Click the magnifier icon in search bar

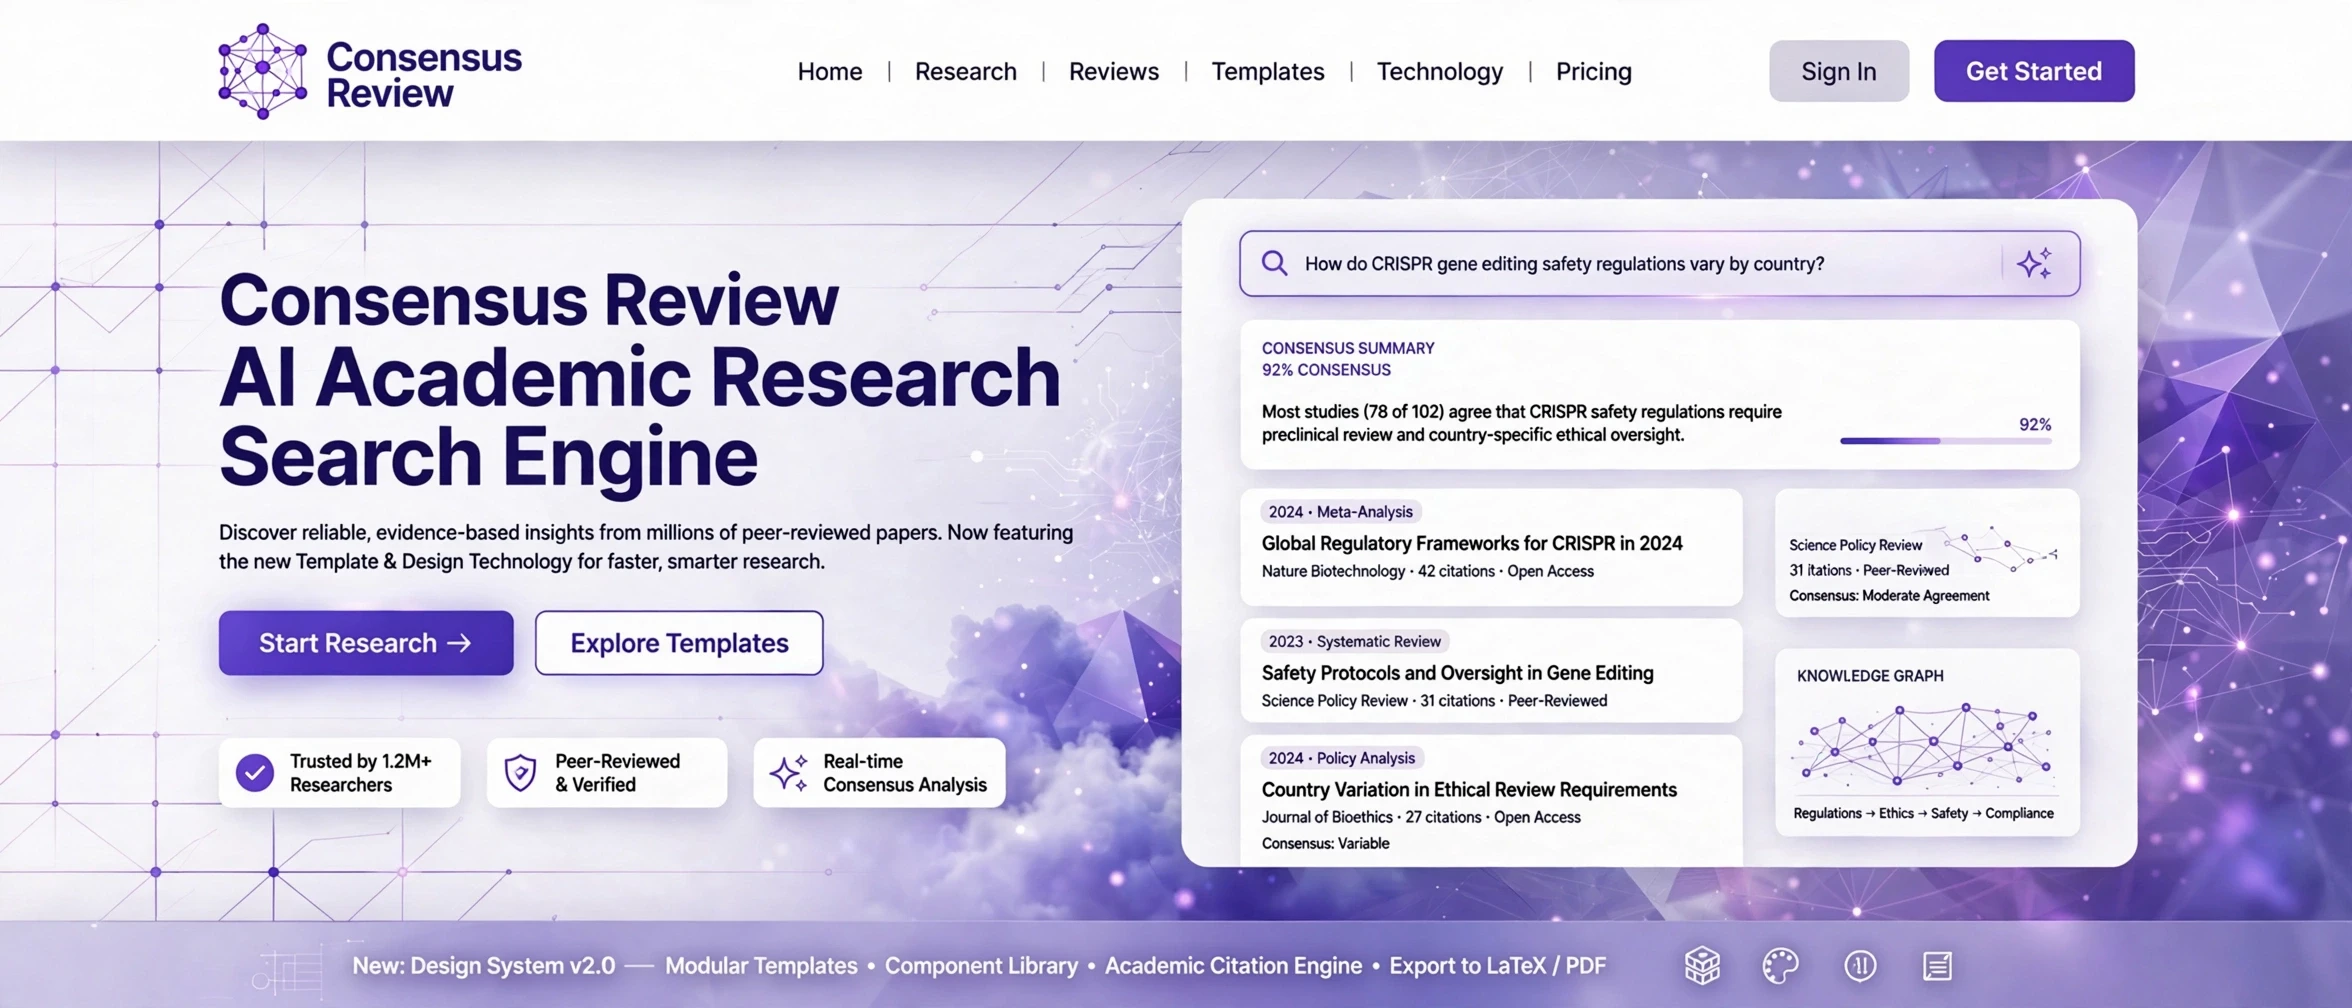[x=1274, y=263]
